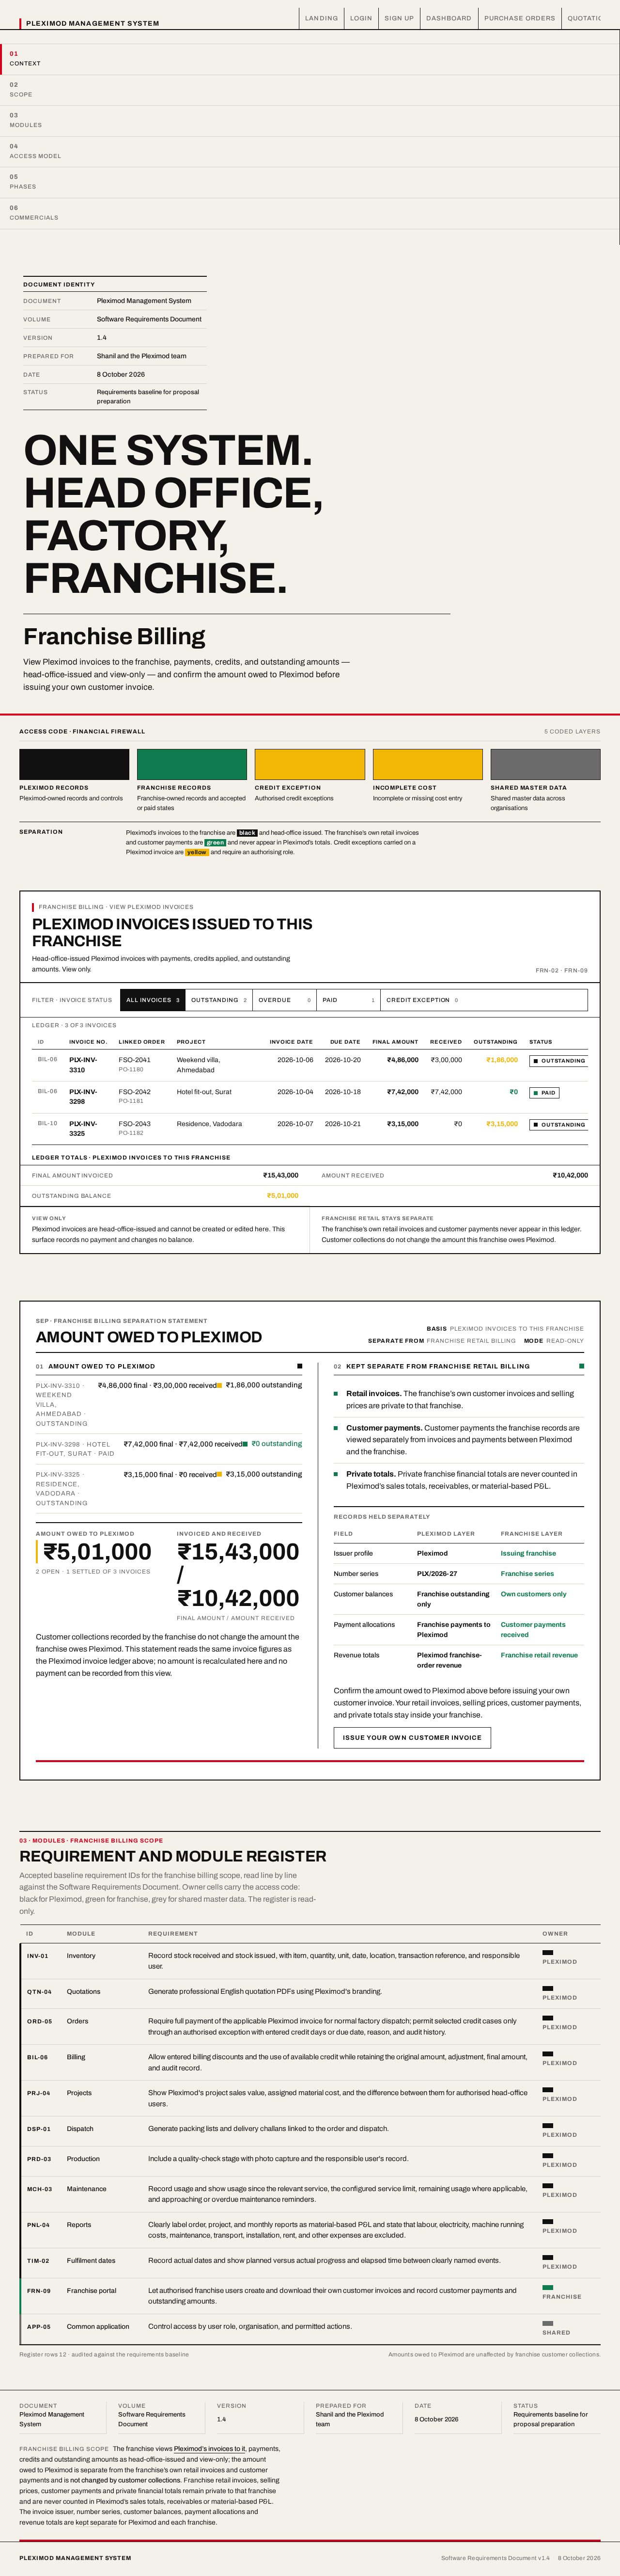Filter invoices by Paid status
The image size is (620, 2576).
click(348, 1000)
